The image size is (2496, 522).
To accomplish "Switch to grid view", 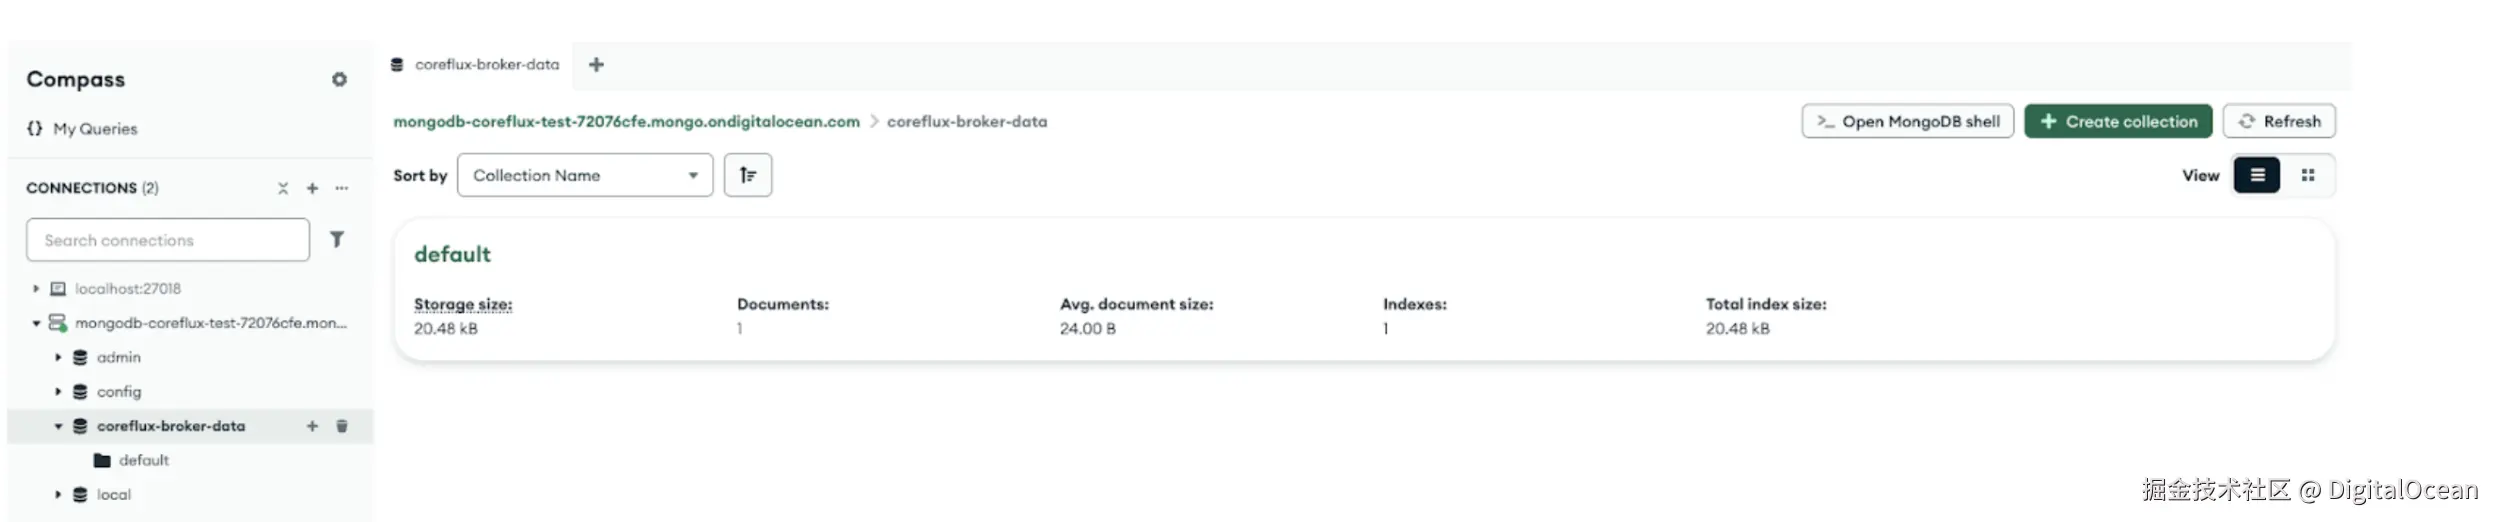I will tap(2308, 175).
